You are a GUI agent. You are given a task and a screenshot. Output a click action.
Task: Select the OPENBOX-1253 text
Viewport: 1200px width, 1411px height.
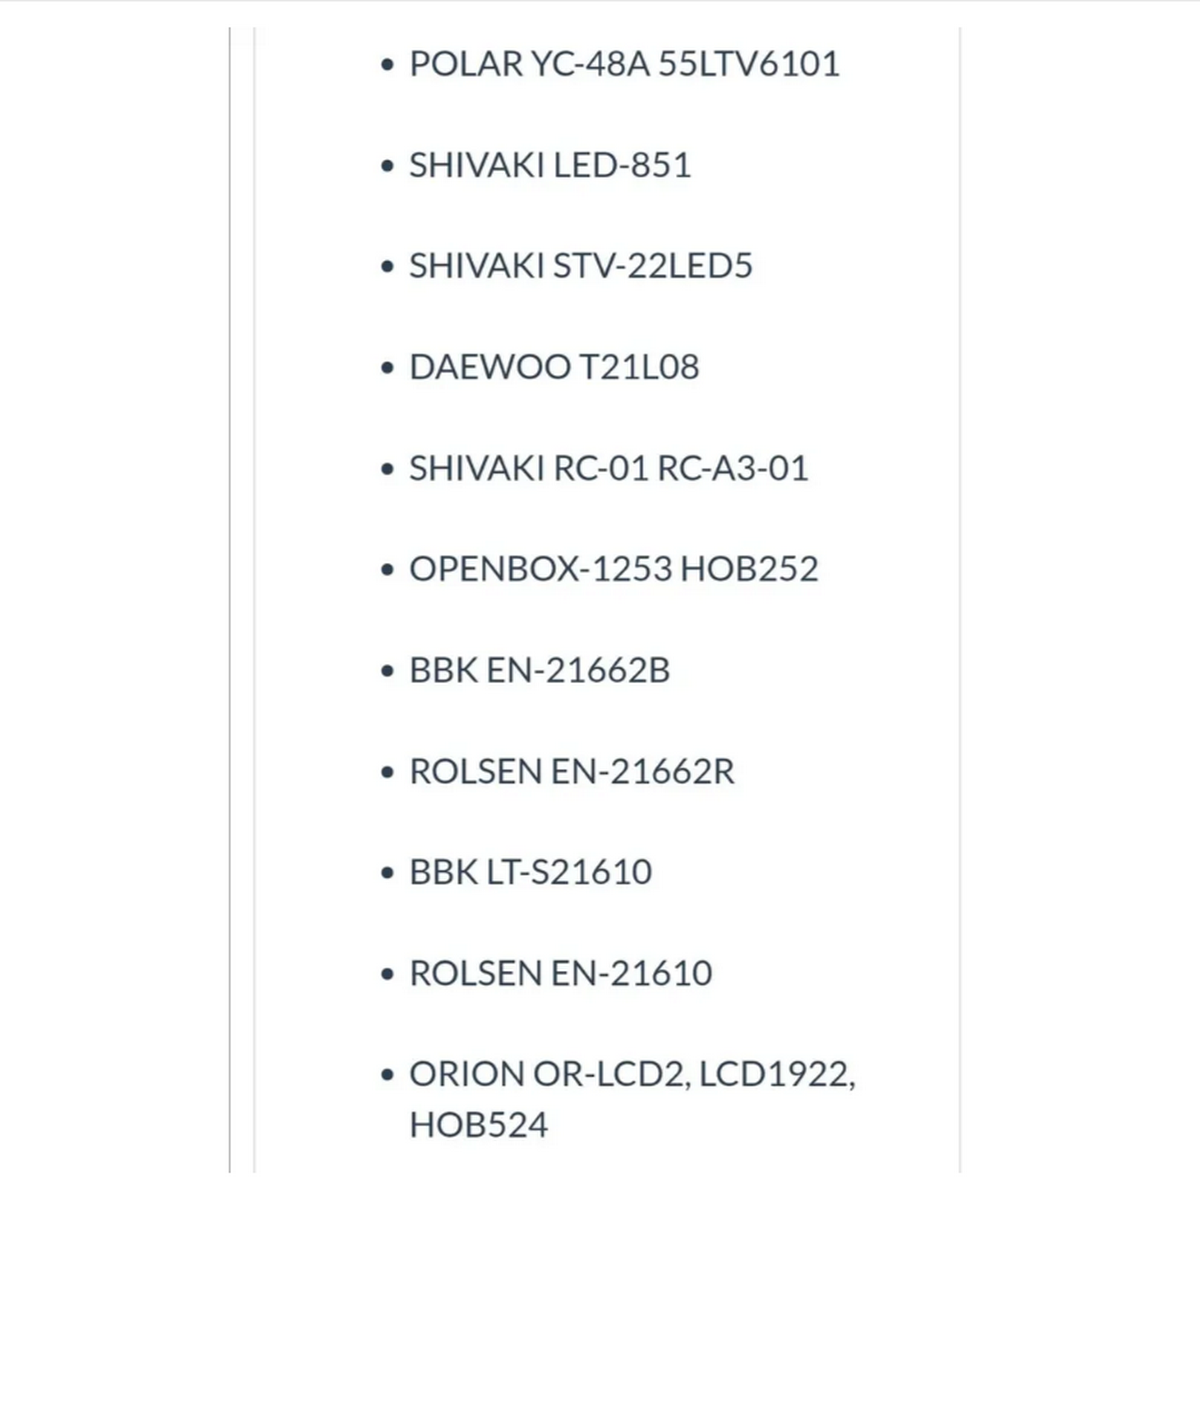[540, 569]
